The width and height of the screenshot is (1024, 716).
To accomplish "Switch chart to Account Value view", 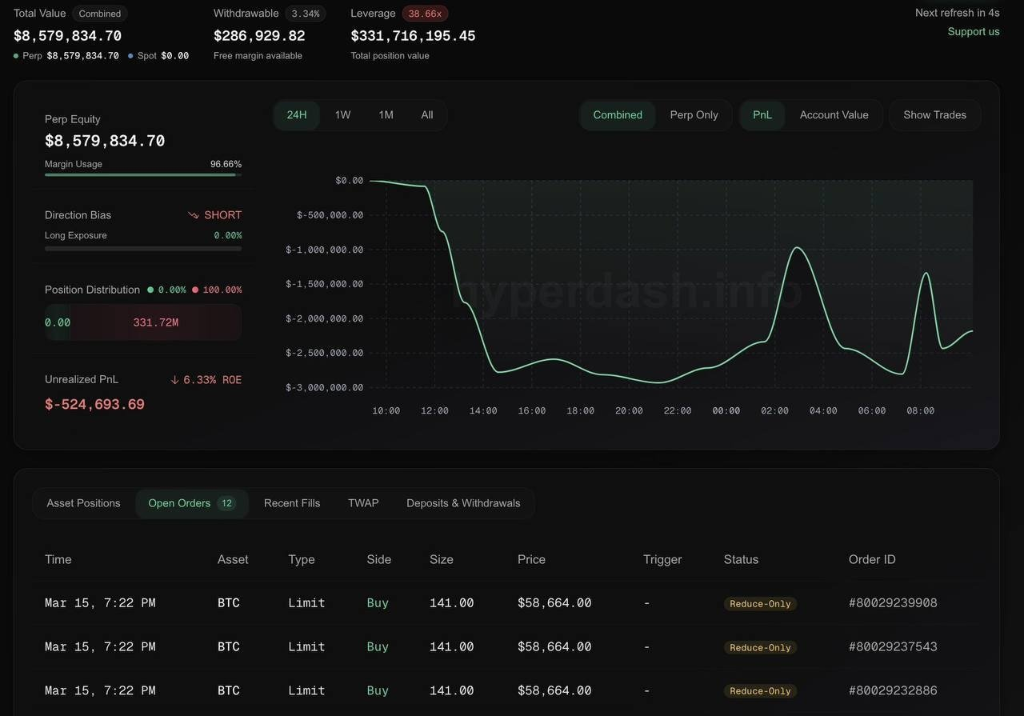I will pyautogui.click(x=834, y=115).
